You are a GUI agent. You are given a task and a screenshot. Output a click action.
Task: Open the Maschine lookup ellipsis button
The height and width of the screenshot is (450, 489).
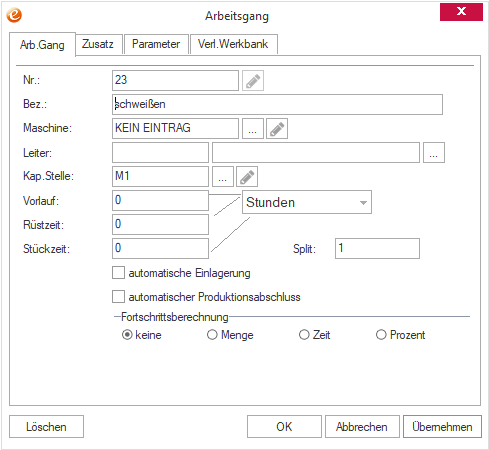[253, 128]
